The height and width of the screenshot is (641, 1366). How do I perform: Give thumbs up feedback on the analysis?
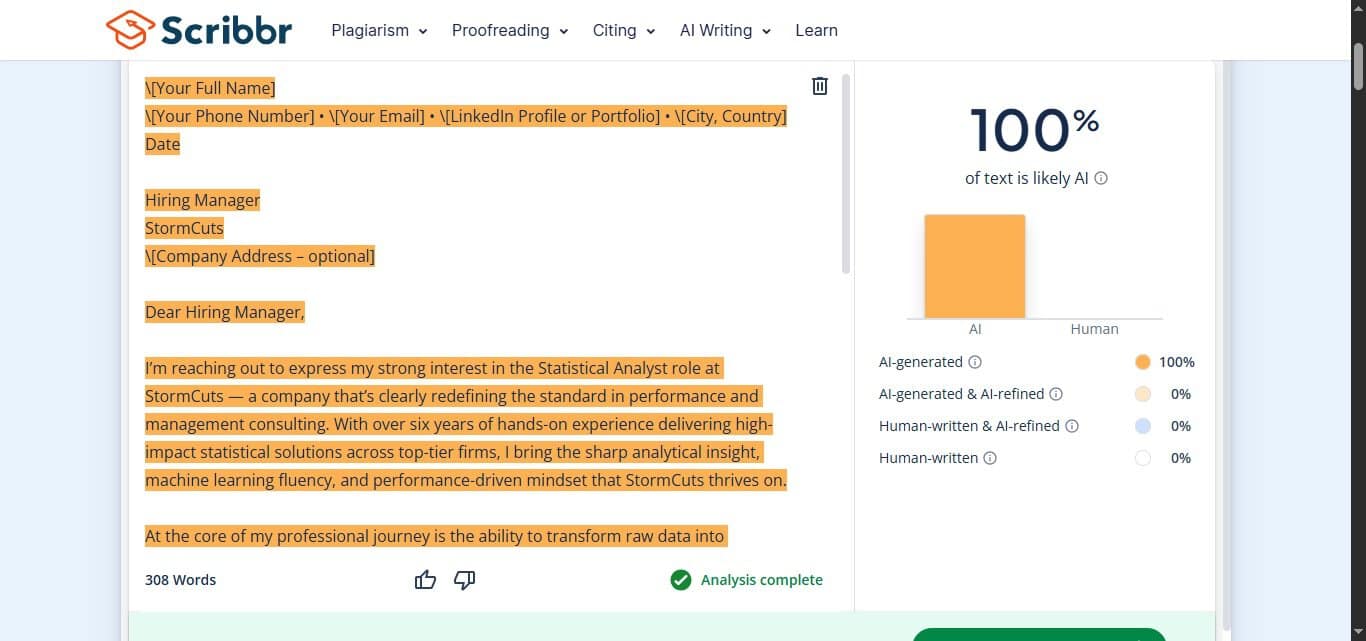point(425,579)
